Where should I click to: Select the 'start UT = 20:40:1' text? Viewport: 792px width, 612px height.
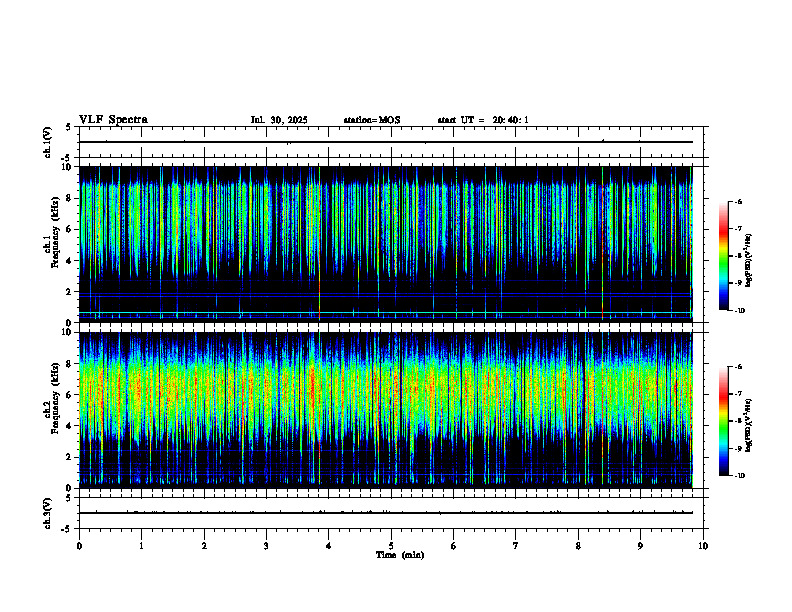tap(483, 120)
